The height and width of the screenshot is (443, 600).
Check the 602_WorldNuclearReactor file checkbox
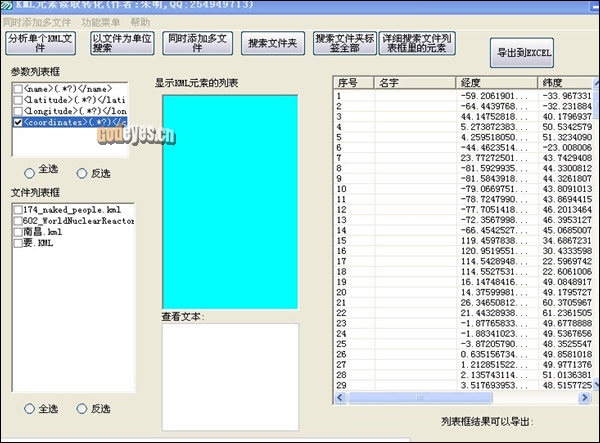click(18, 221)
